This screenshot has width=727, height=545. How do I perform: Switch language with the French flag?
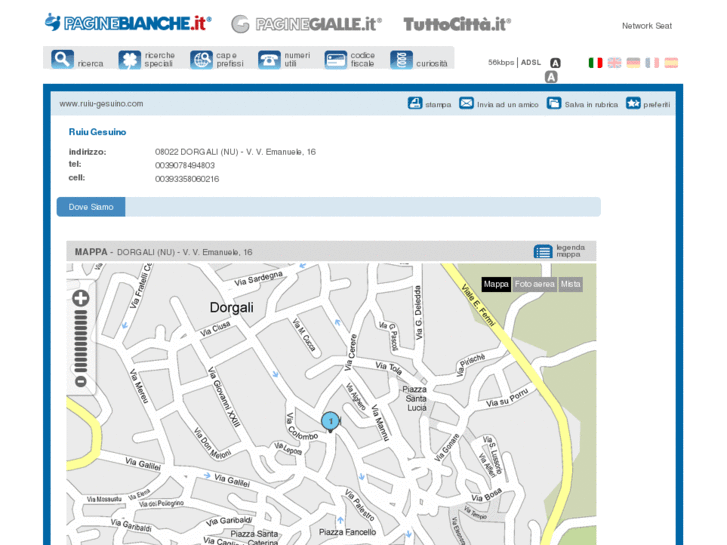[652, 63]
